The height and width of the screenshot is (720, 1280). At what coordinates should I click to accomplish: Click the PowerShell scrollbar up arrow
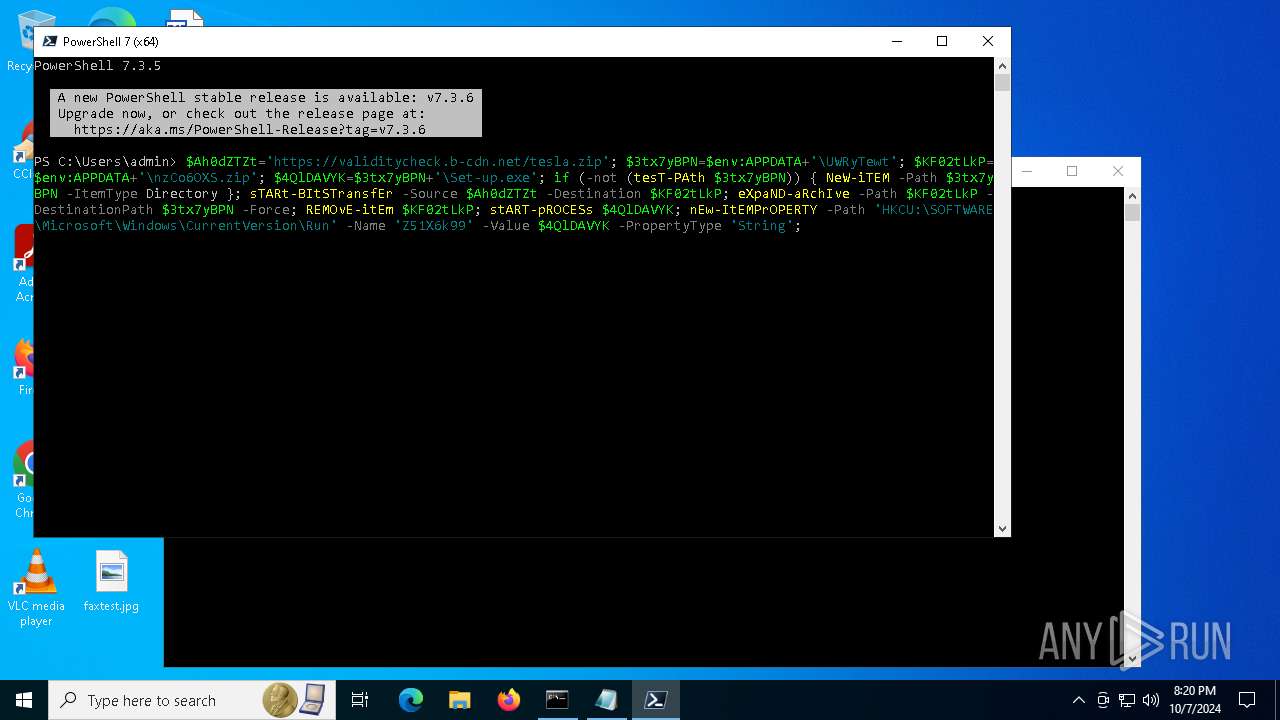[1002, 65]
